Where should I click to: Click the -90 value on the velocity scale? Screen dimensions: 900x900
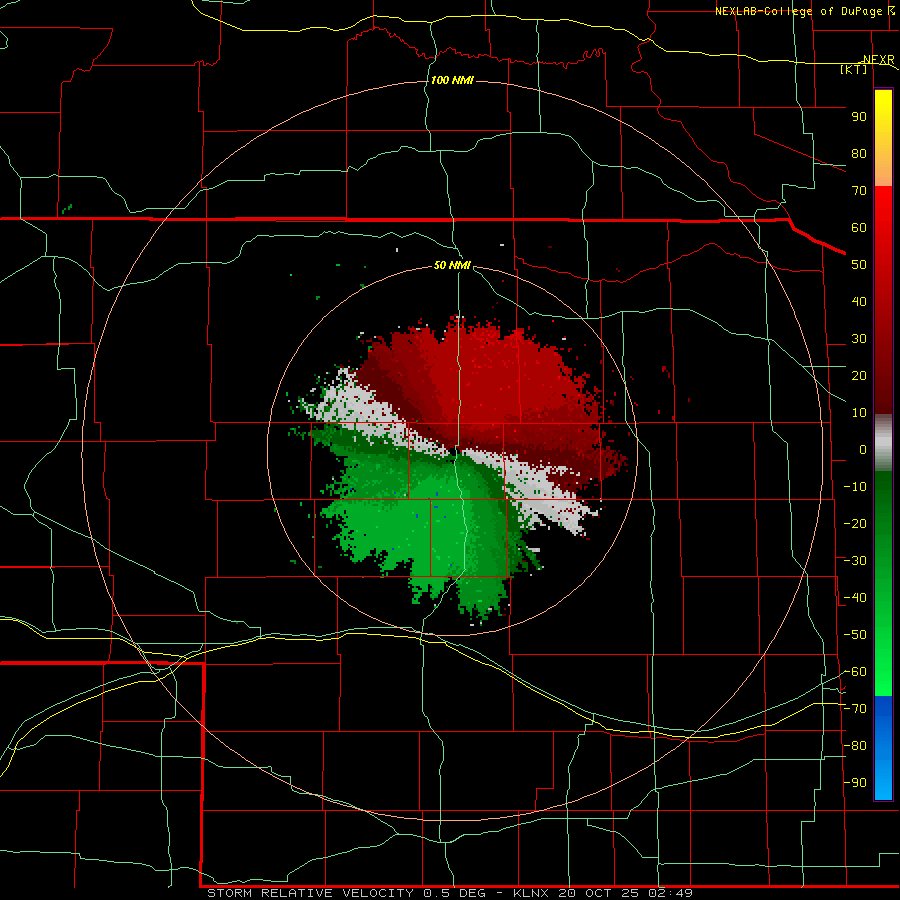(855, 783)
